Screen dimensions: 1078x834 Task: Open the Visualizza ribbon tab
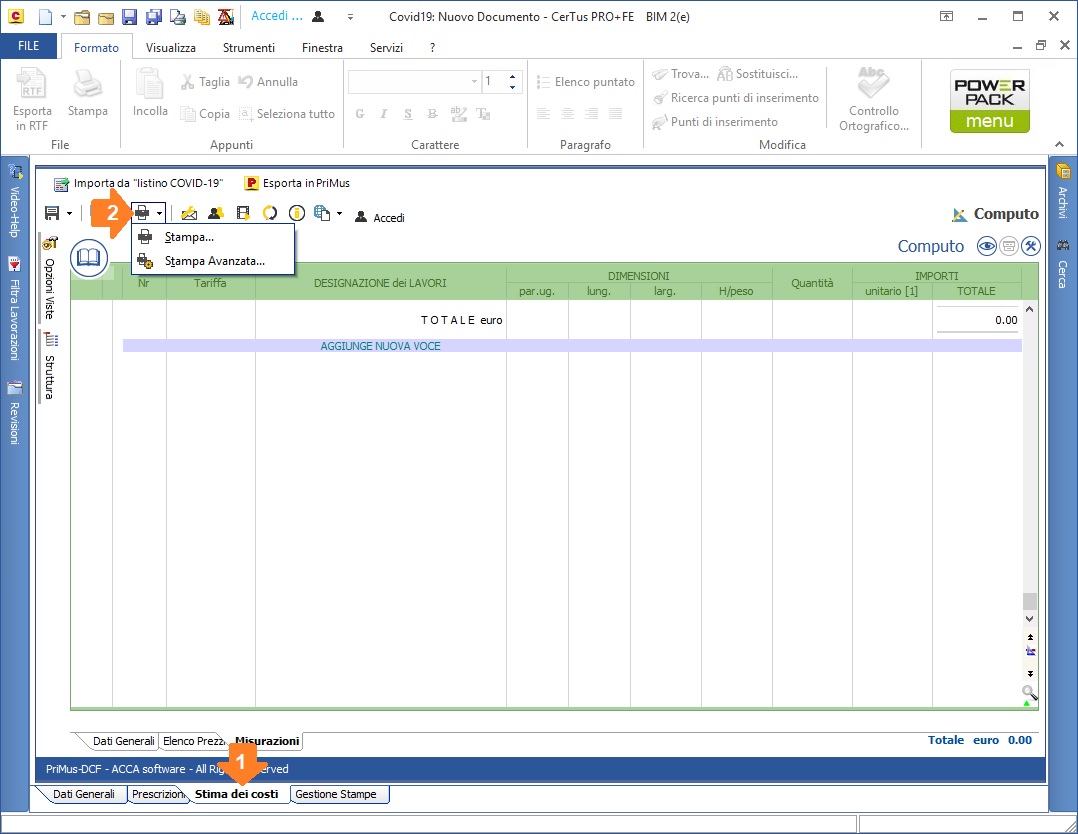pos(170,47)
